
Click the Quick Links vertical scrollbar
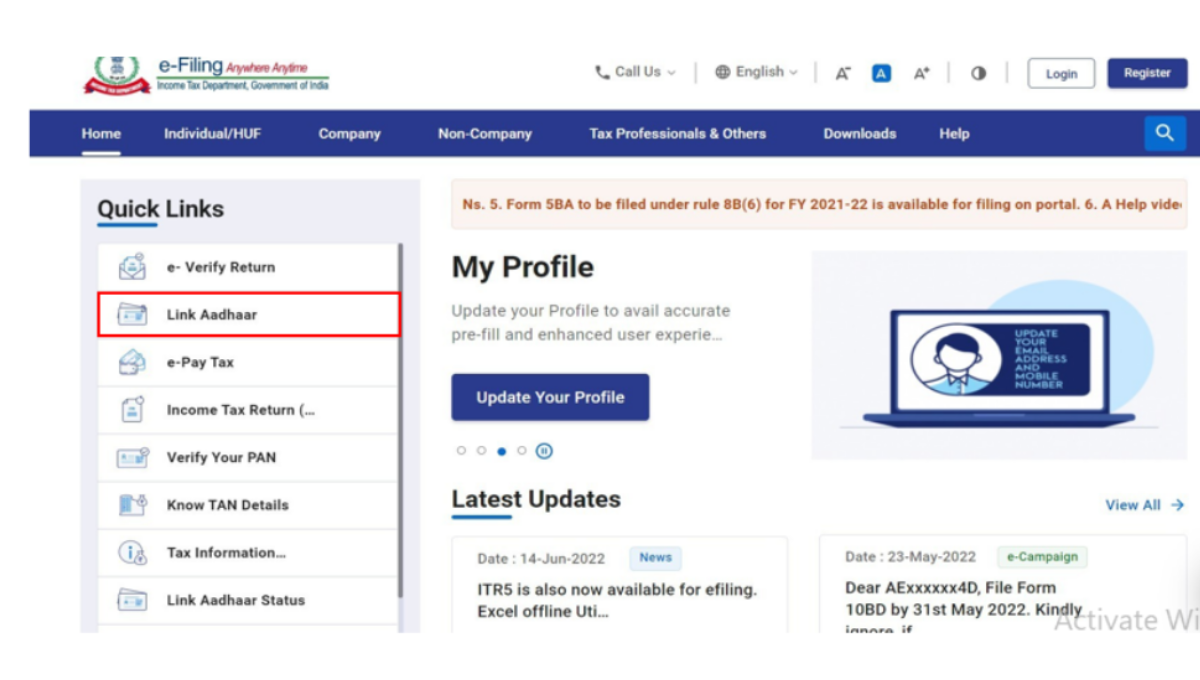400,420
